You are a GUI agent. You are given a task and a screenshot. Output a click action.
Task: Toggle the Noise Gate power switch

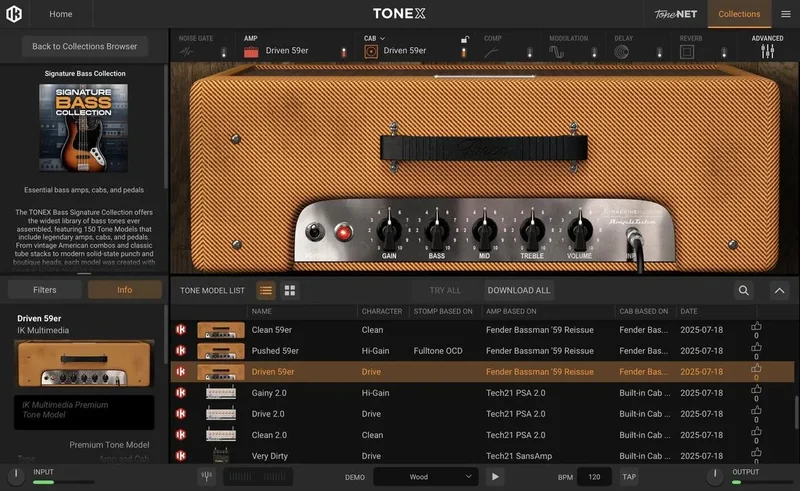pyautogui.click(x=223, y=52)
